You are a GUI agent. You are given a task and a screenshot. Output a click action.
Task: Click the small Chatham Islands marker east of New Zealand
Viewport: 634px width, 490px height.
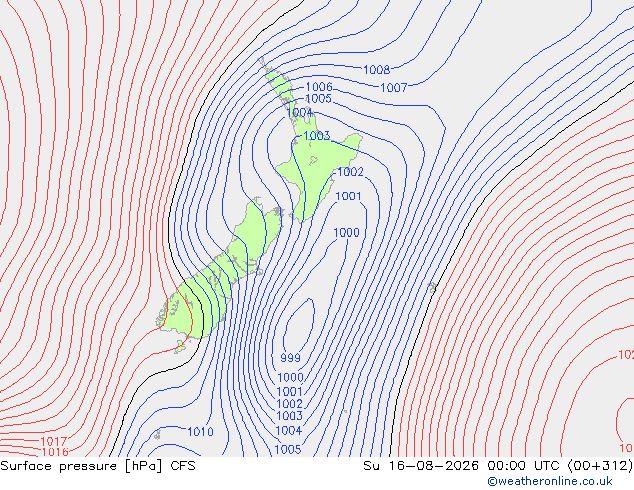pos(433,287)
